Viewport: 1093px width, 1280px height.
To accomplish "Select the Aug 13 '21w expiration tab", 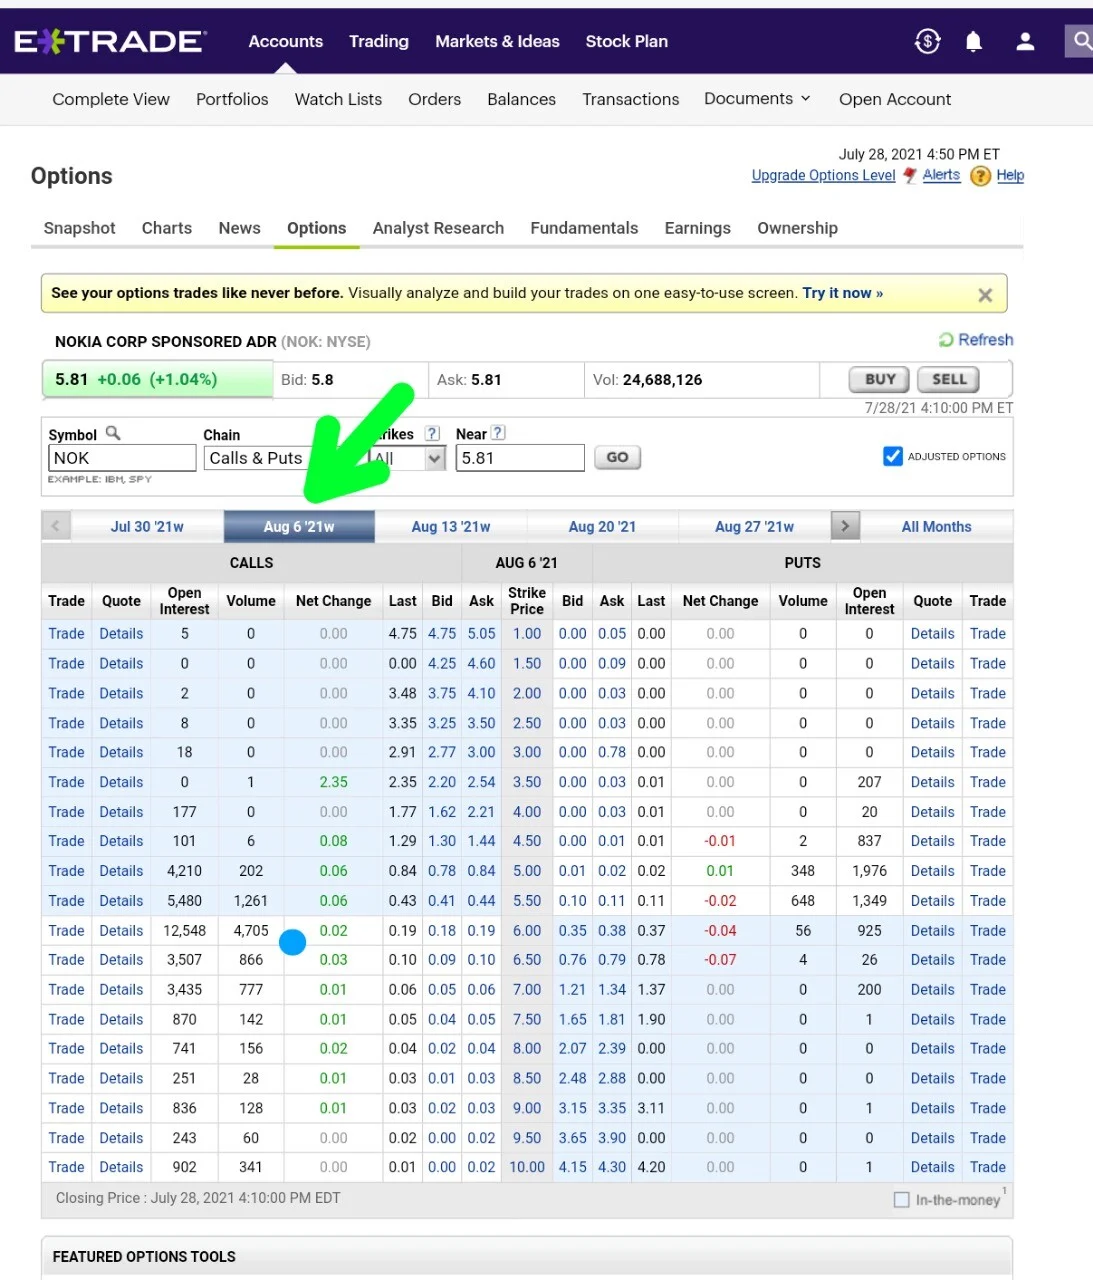I will tap(451, 527).
